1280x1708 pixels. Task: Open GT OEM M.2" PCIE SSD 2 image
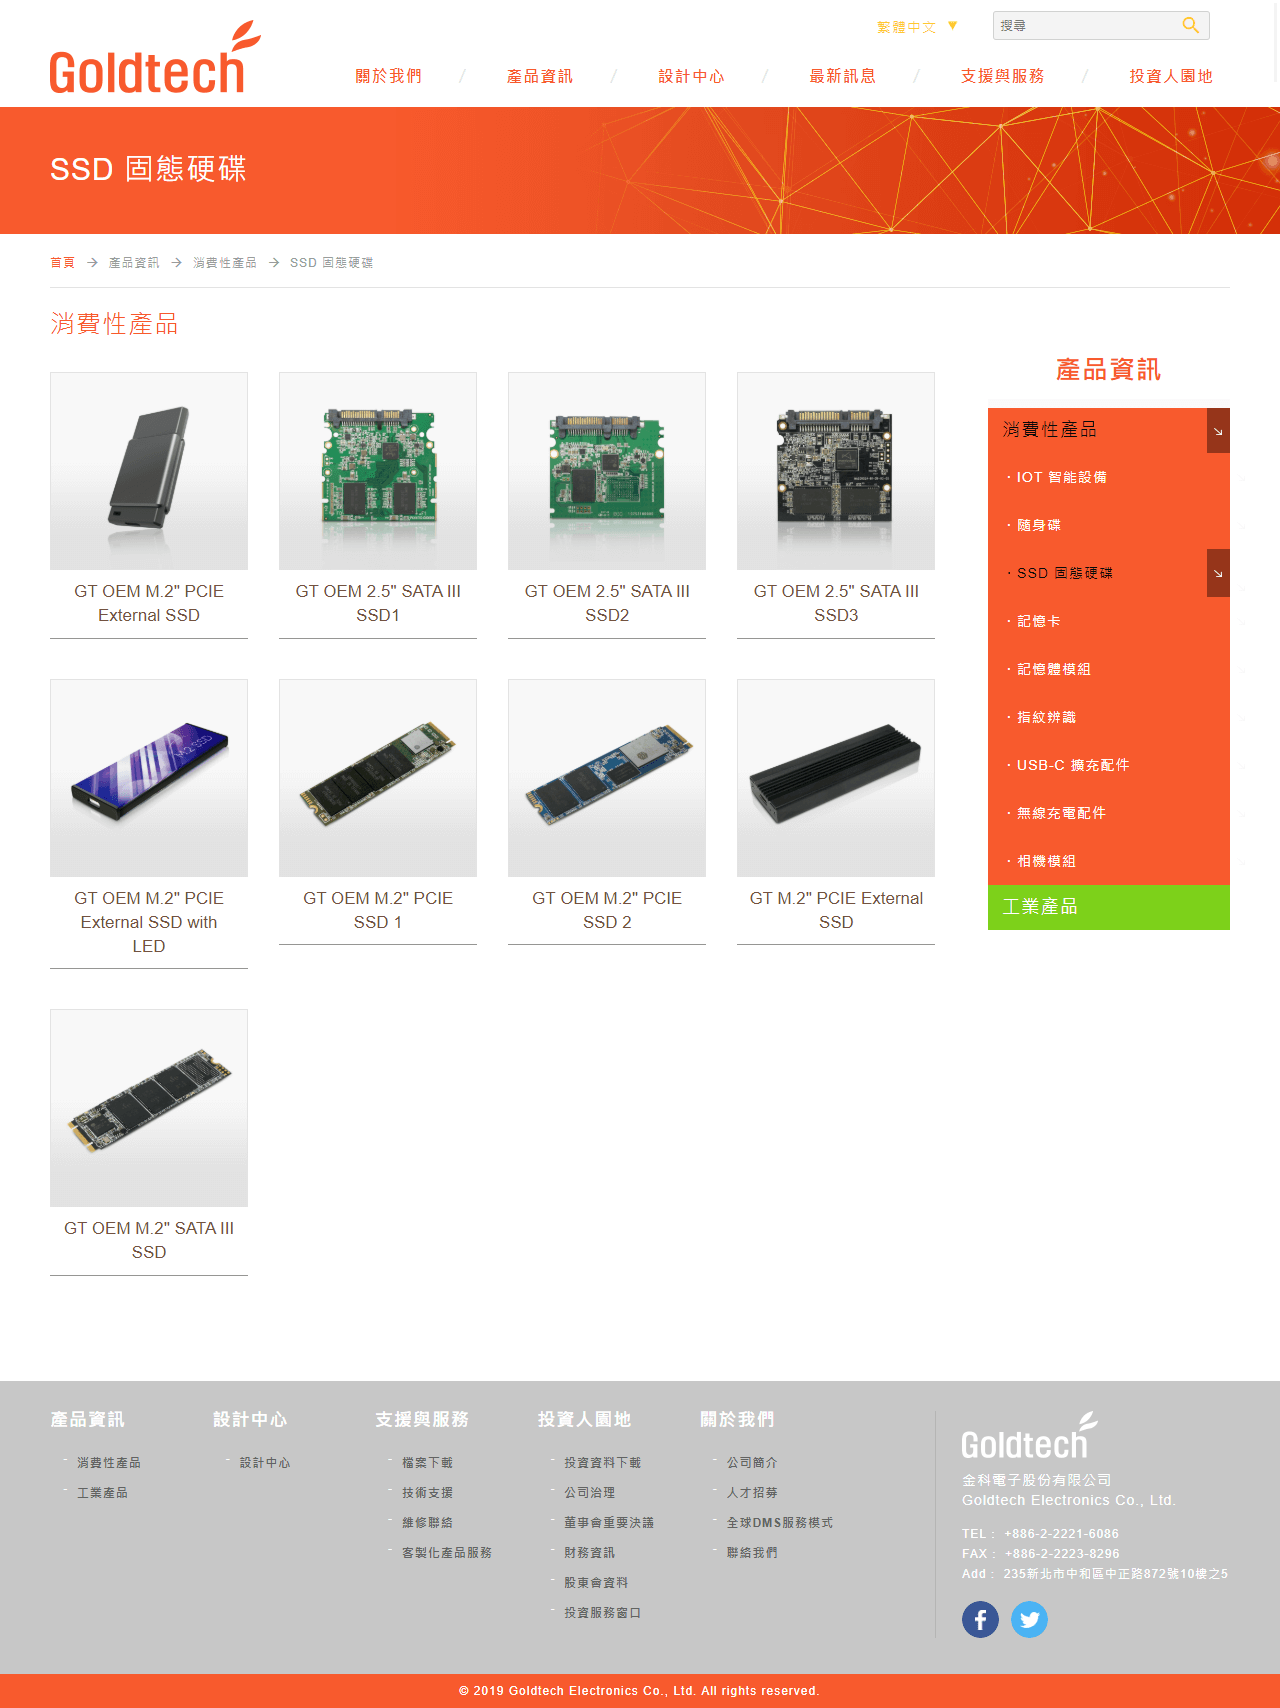607,778
